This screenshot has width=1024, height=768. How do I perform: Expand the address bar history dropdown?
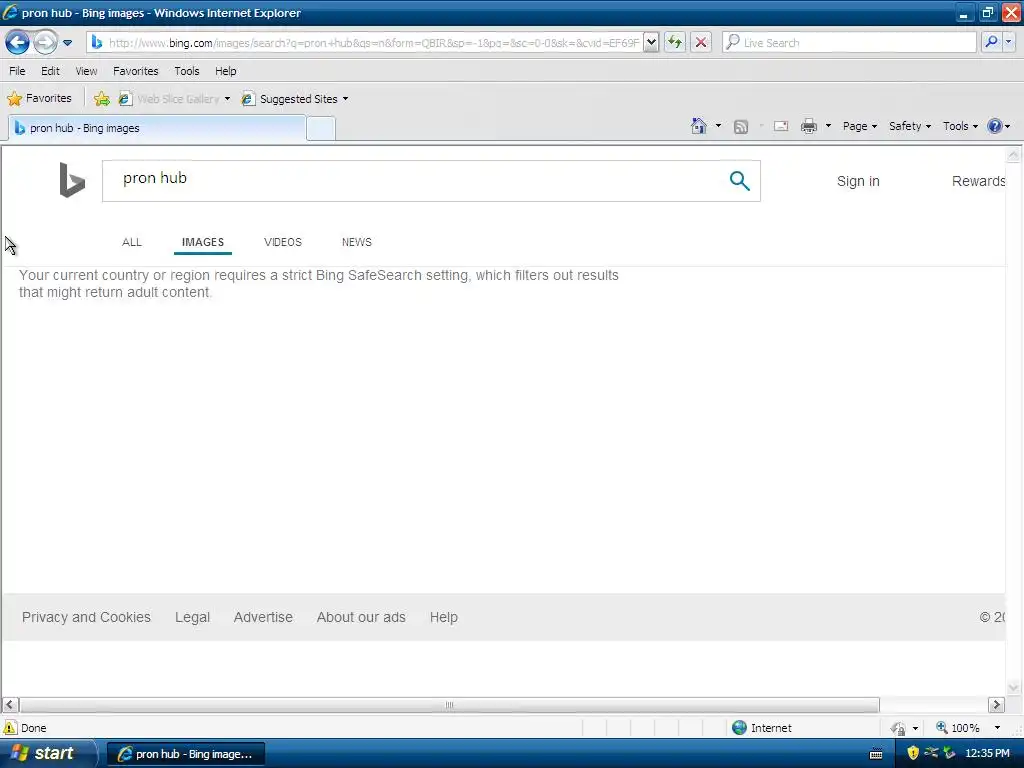pyautogui.click(x=651, y=43)
